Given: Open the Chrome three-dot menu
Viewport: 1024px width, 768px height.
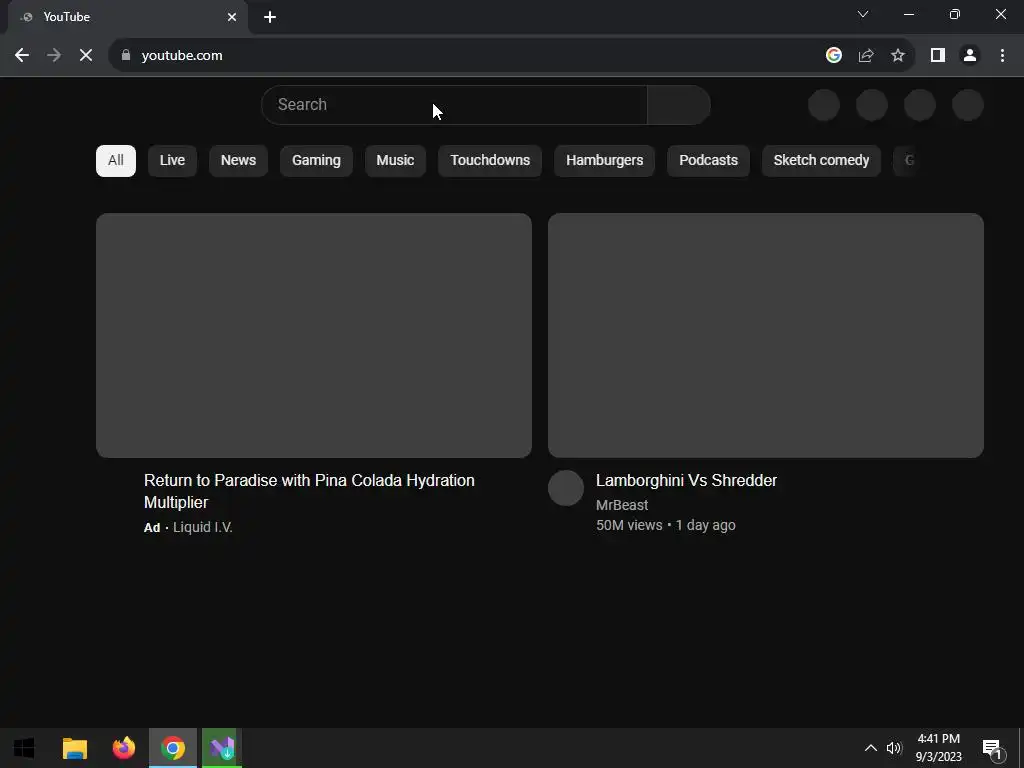Looking at the screenshot, I should [x=1002, y=56].
